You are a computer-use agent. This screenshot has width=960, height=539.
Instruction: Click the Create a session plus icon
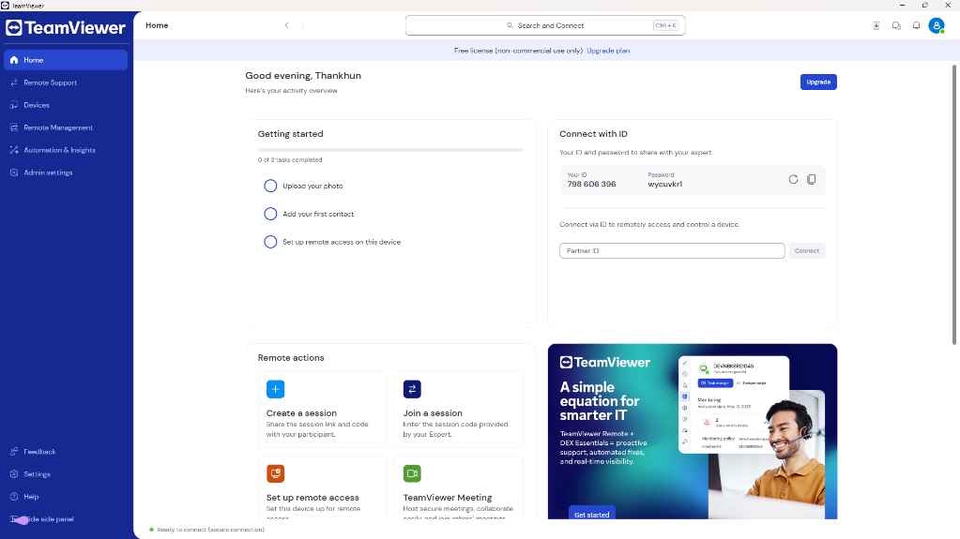tap(275, 389)
